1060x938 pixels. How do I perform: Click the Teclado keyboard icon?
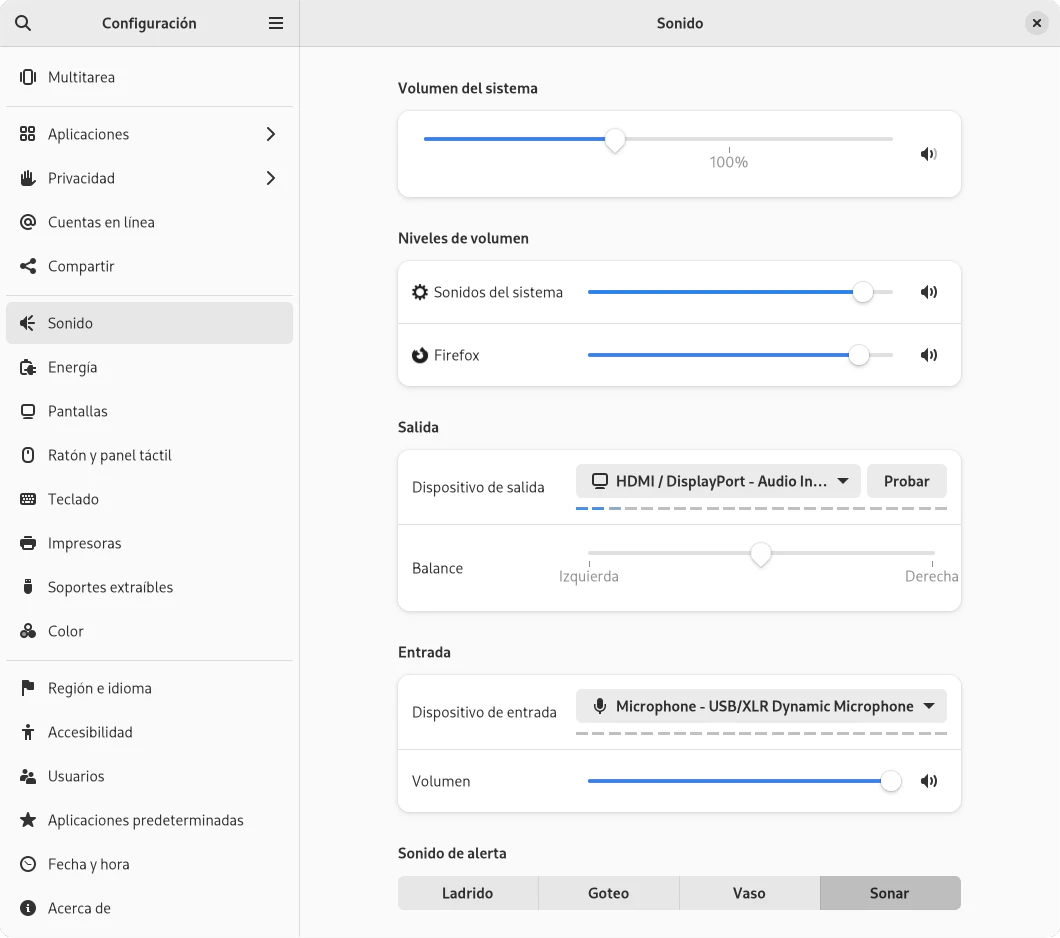[28, 499]
